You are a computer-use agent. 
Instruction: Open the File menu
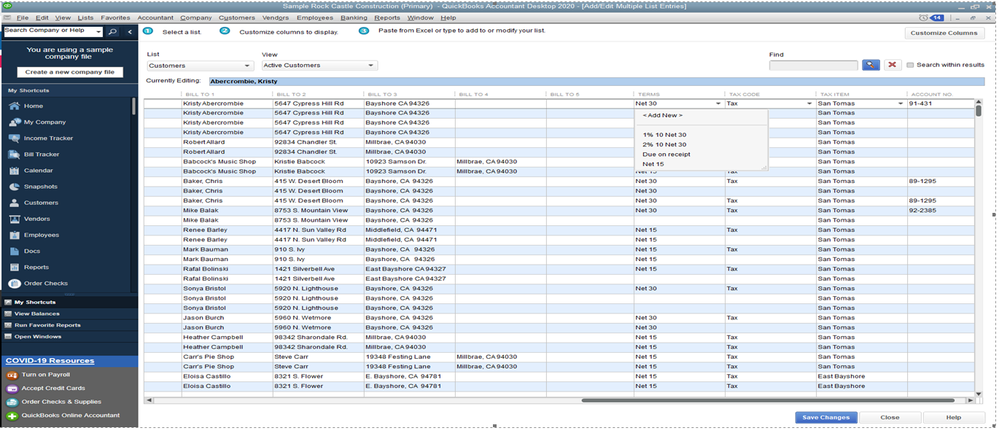click(x=22, y=18)
